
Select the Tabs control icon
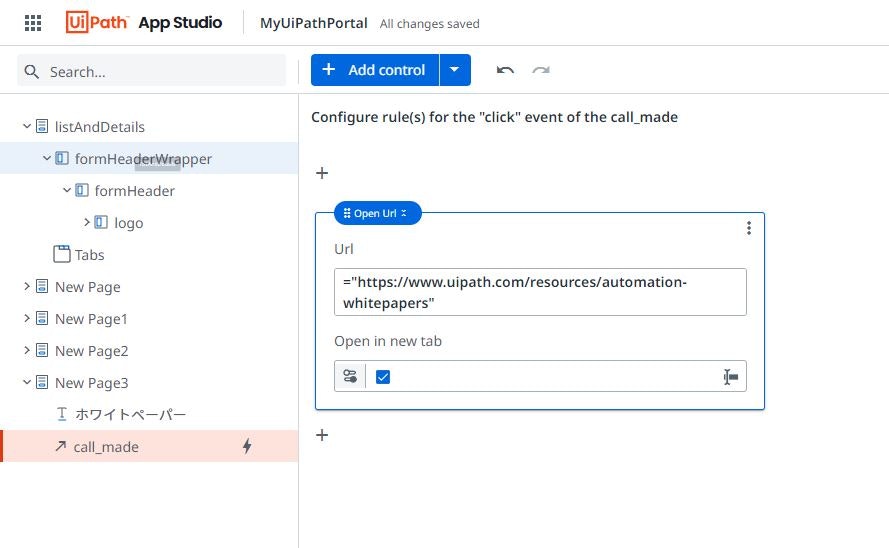click(62, 254)
